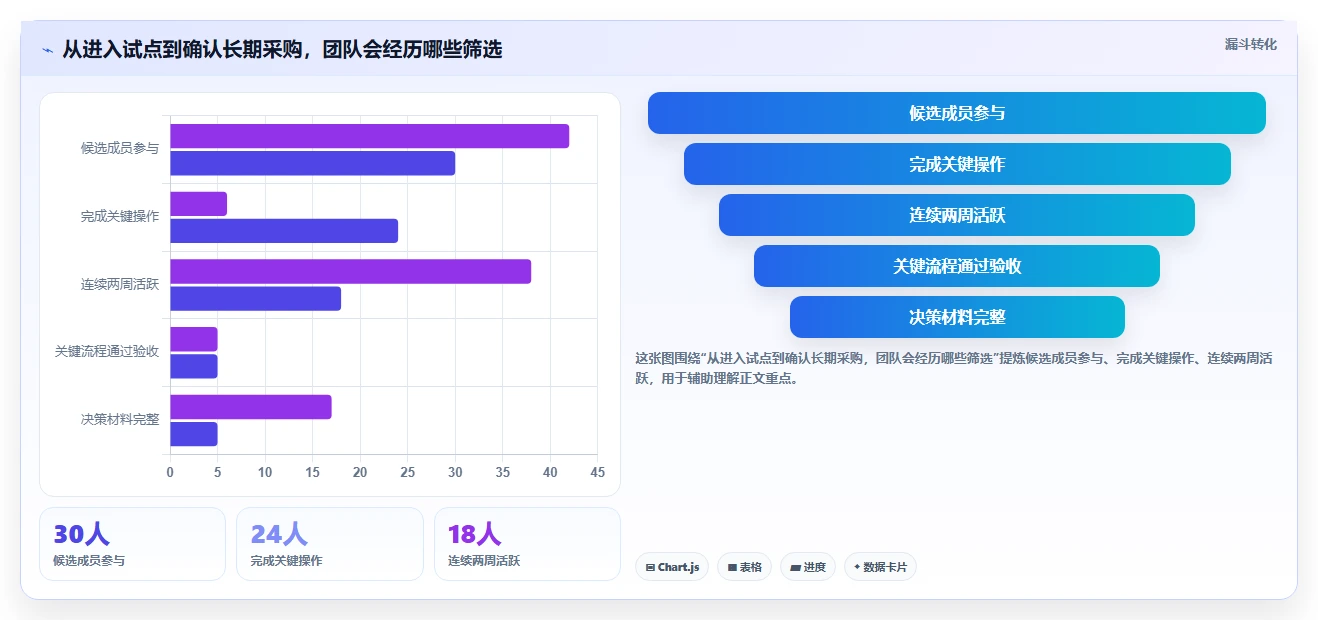
Task: Select the 决策材料完整 funnel stage
Action: point(957,317)
